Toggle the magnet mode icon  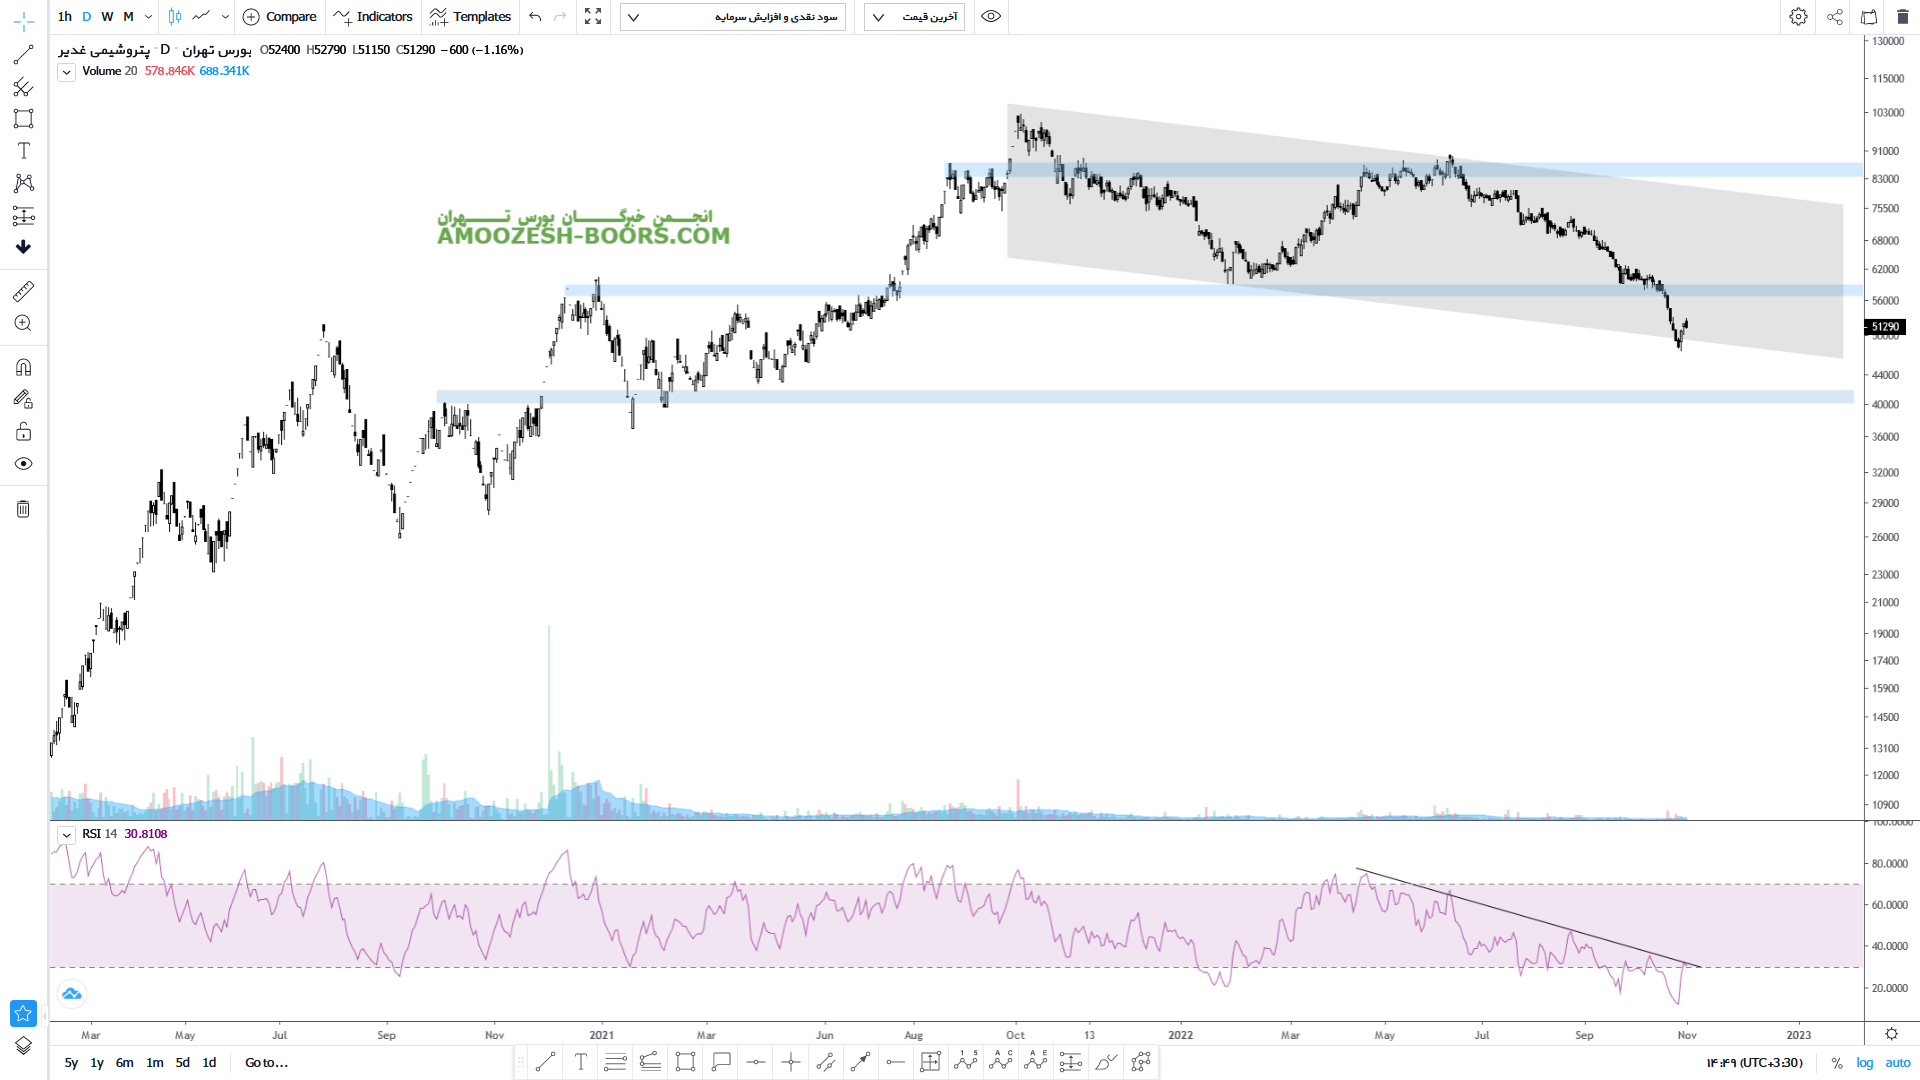tap(23, 367)
